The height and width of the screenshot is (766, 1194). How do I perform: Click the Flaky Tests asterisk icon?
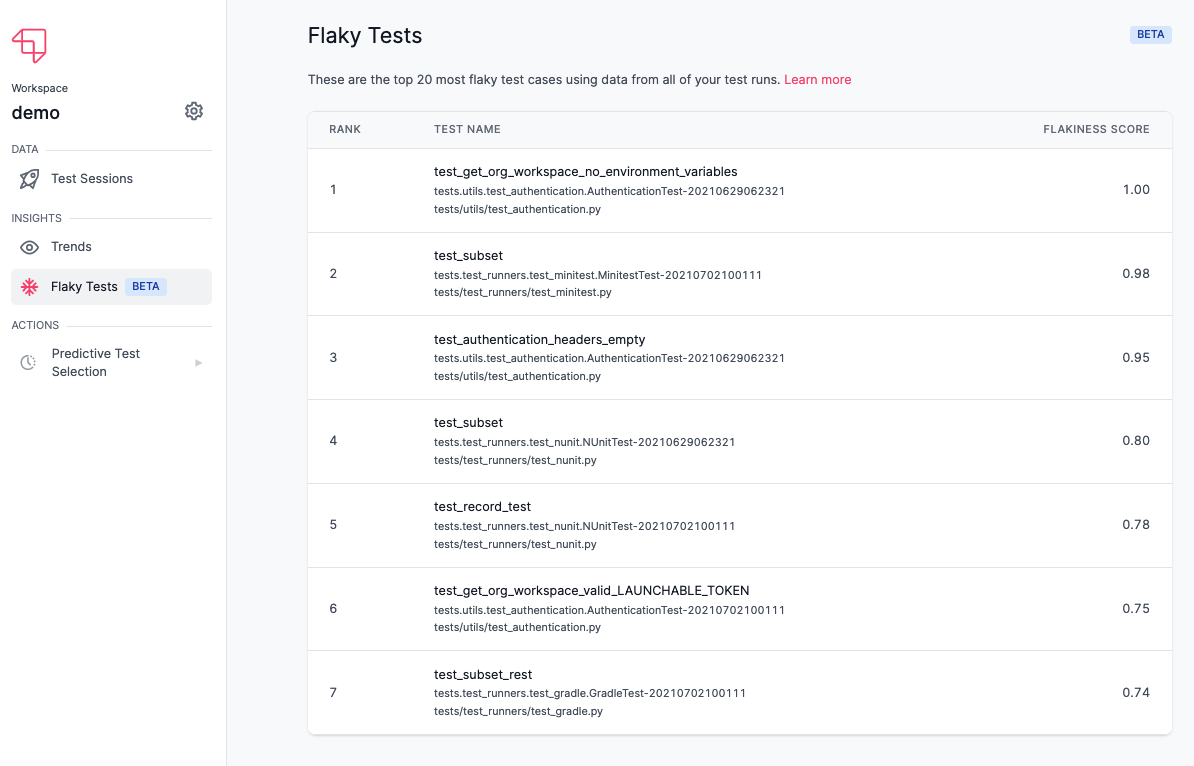coord(28,286)
